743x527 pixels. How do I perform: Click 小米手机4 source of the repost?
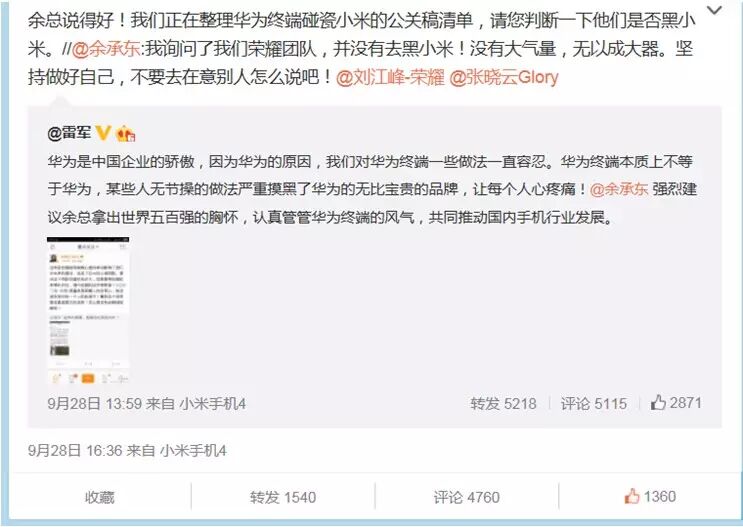(193, 450)
